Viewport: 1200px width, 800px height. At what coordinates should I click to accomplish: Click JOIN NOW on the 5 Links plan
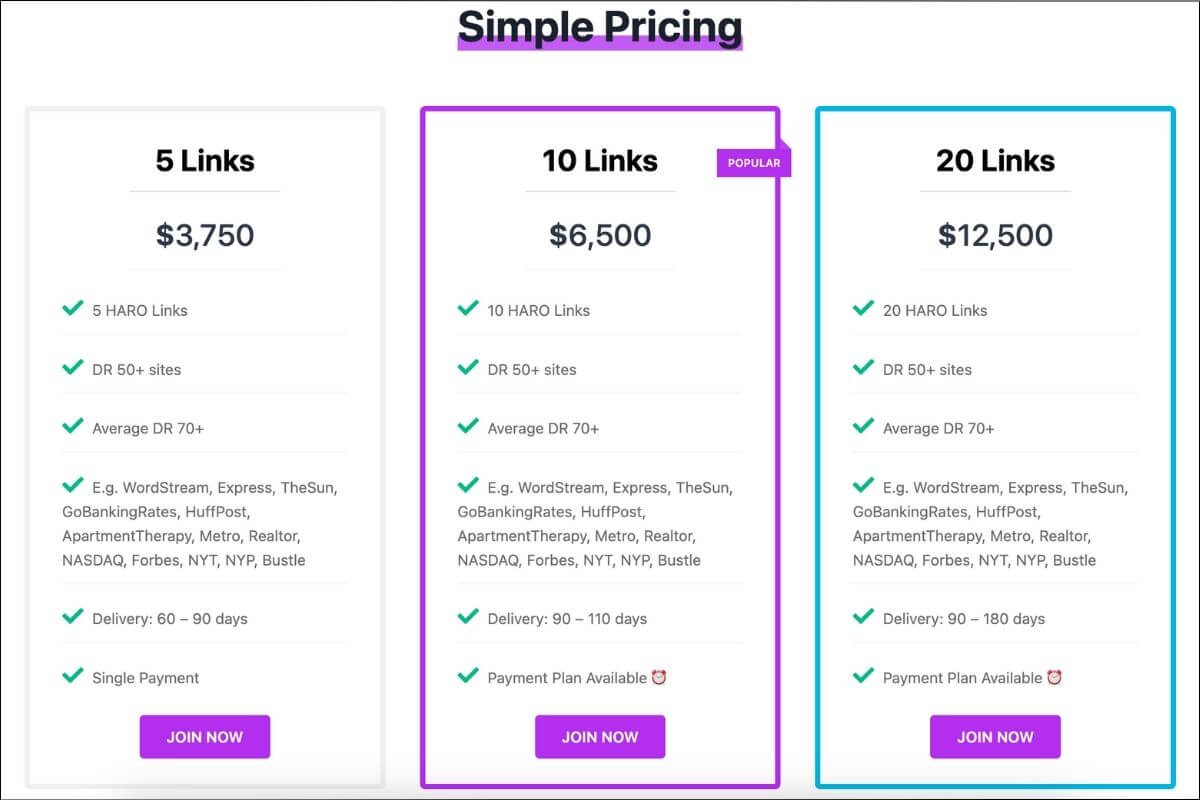tap(204, 737)
